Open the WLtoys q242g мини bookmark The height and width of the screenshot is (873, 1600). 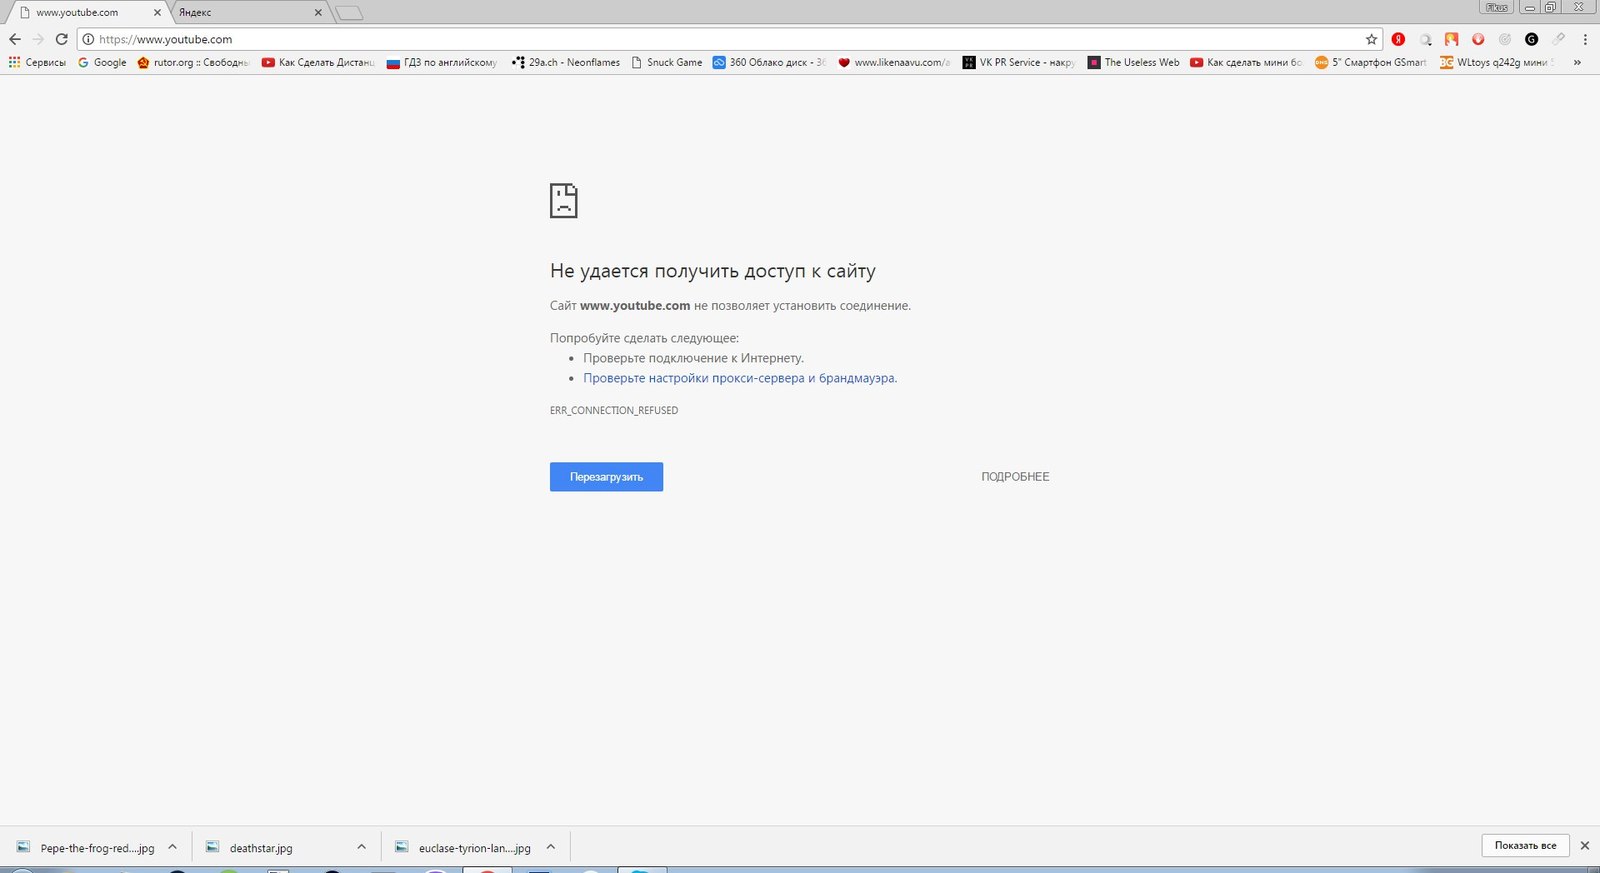(1496, 62)
